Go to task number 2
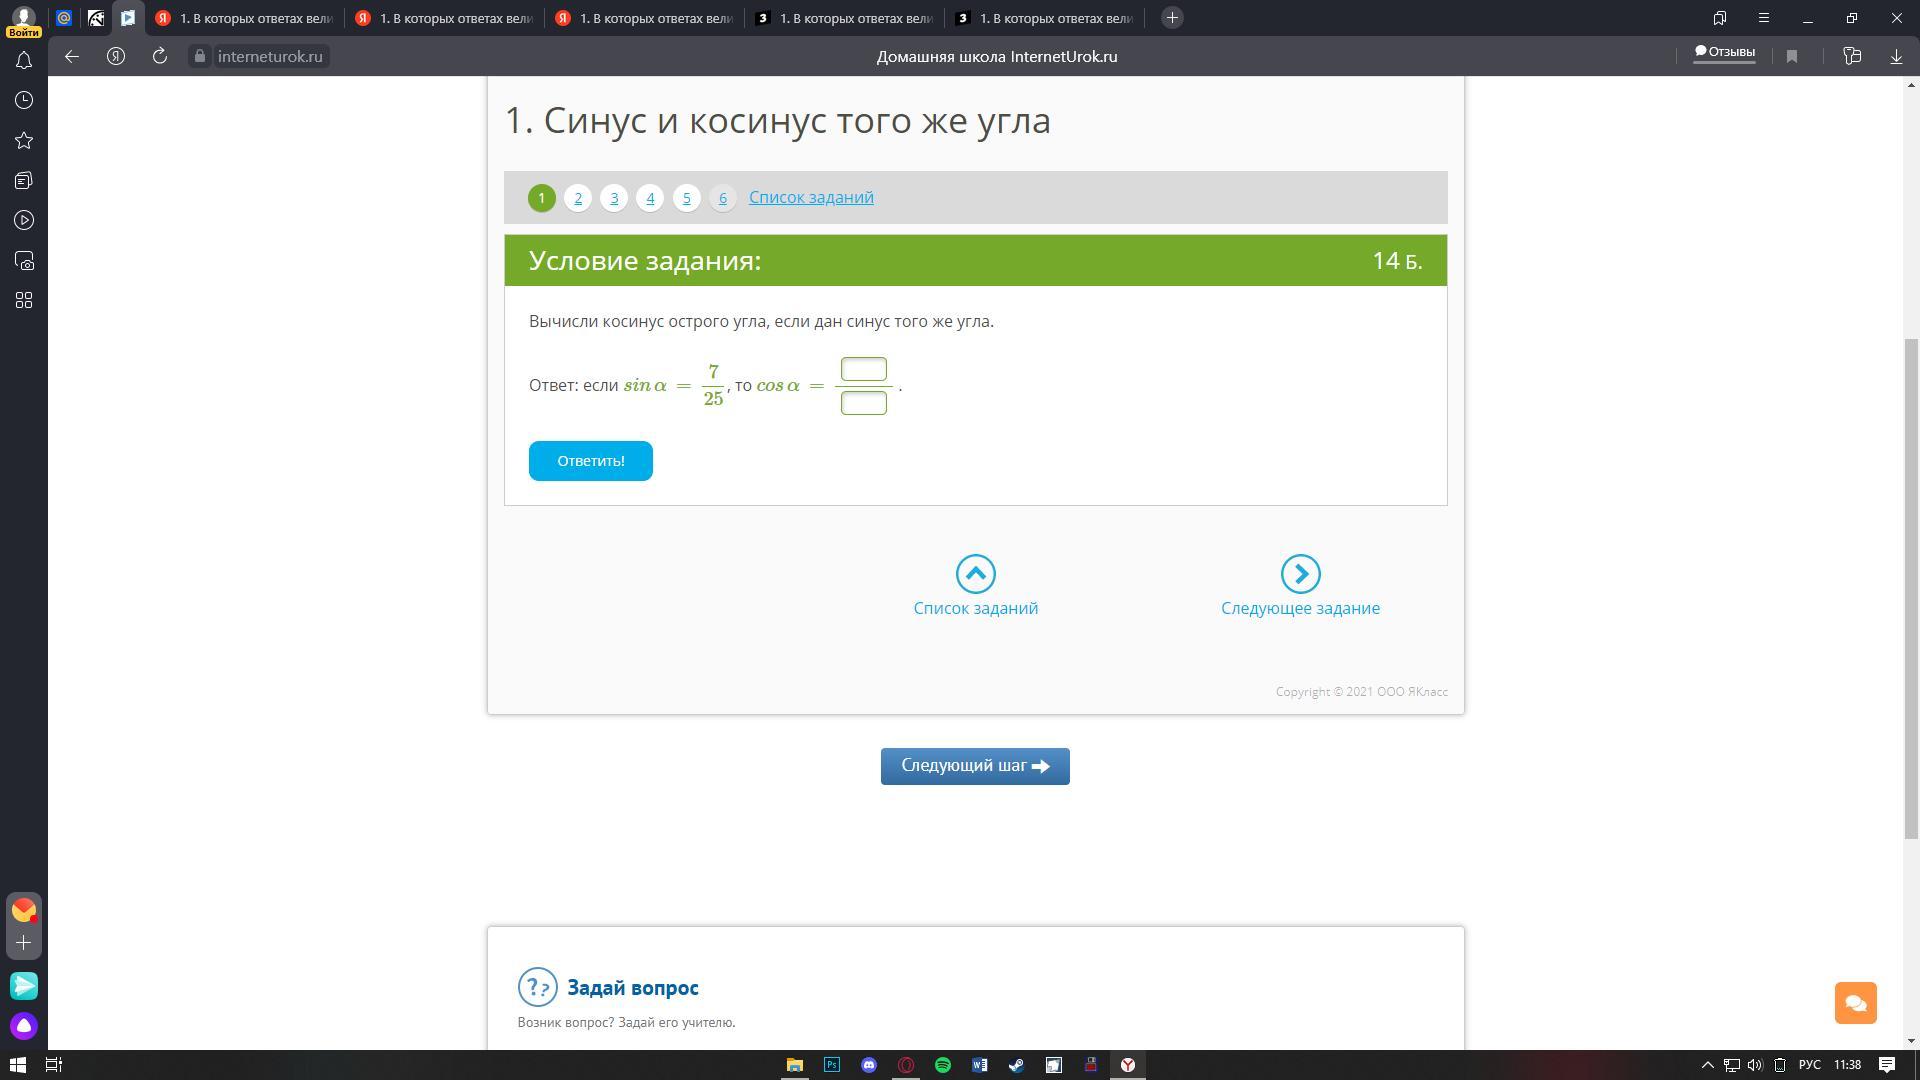1920x1080 pixels. pyautogui.click(x=578, y=198)
